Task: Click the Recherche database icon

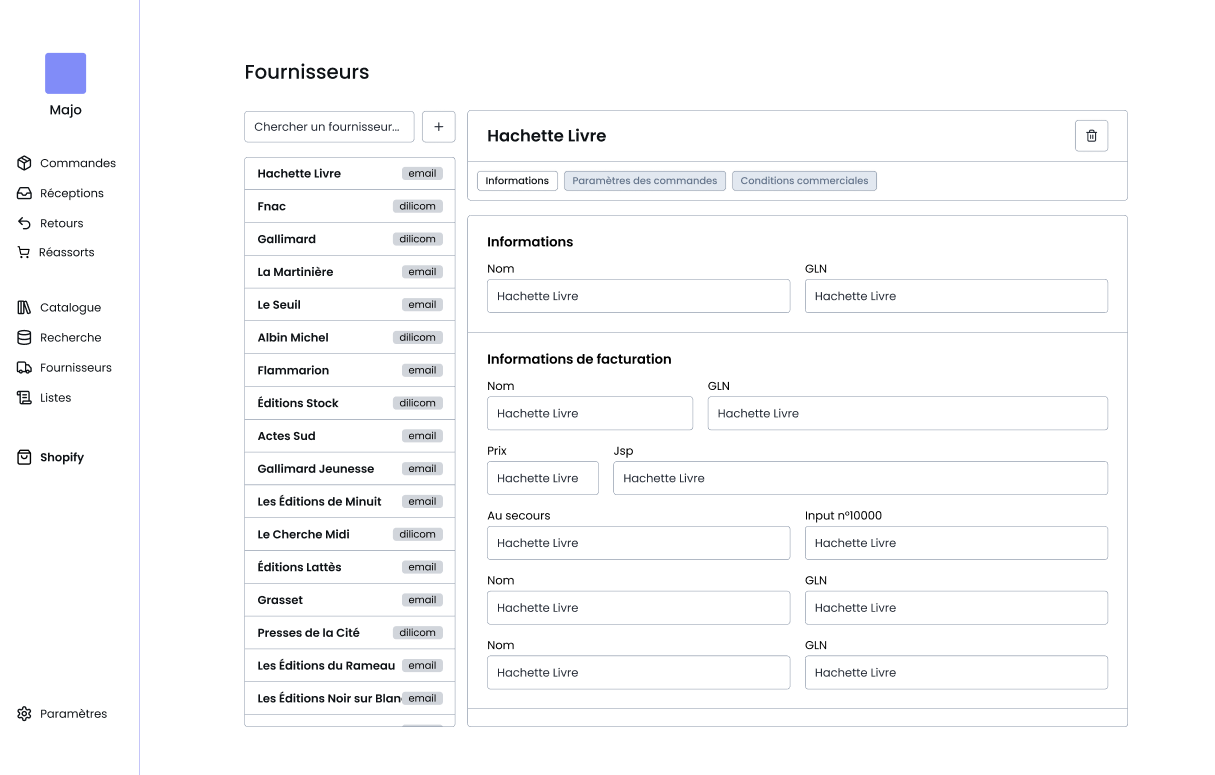Action: (25, 338)
